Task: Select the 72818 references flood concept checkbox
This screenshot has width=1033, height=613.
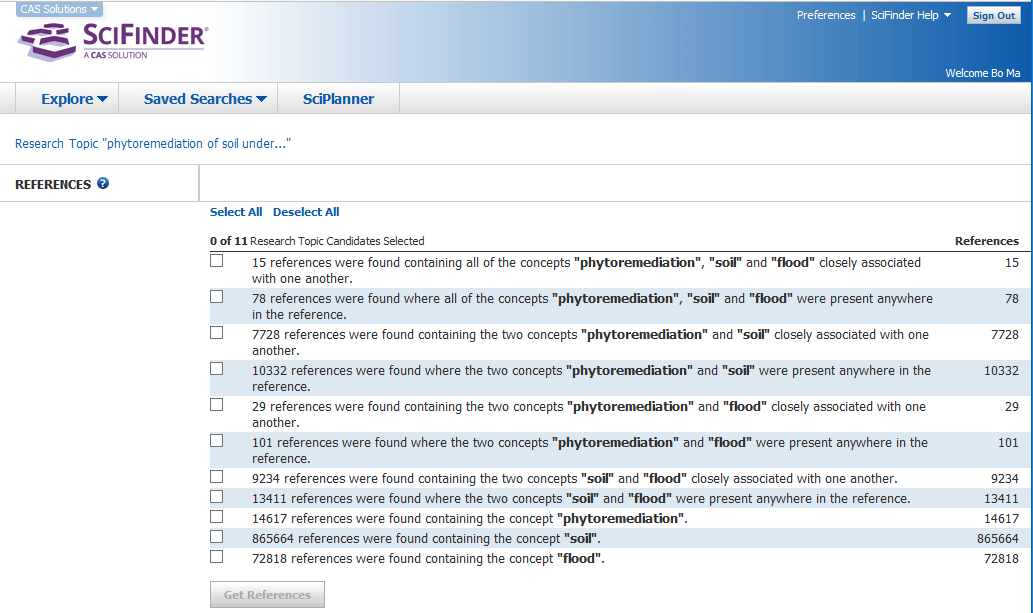Action: pyautogui.click(x=217, y=557)
